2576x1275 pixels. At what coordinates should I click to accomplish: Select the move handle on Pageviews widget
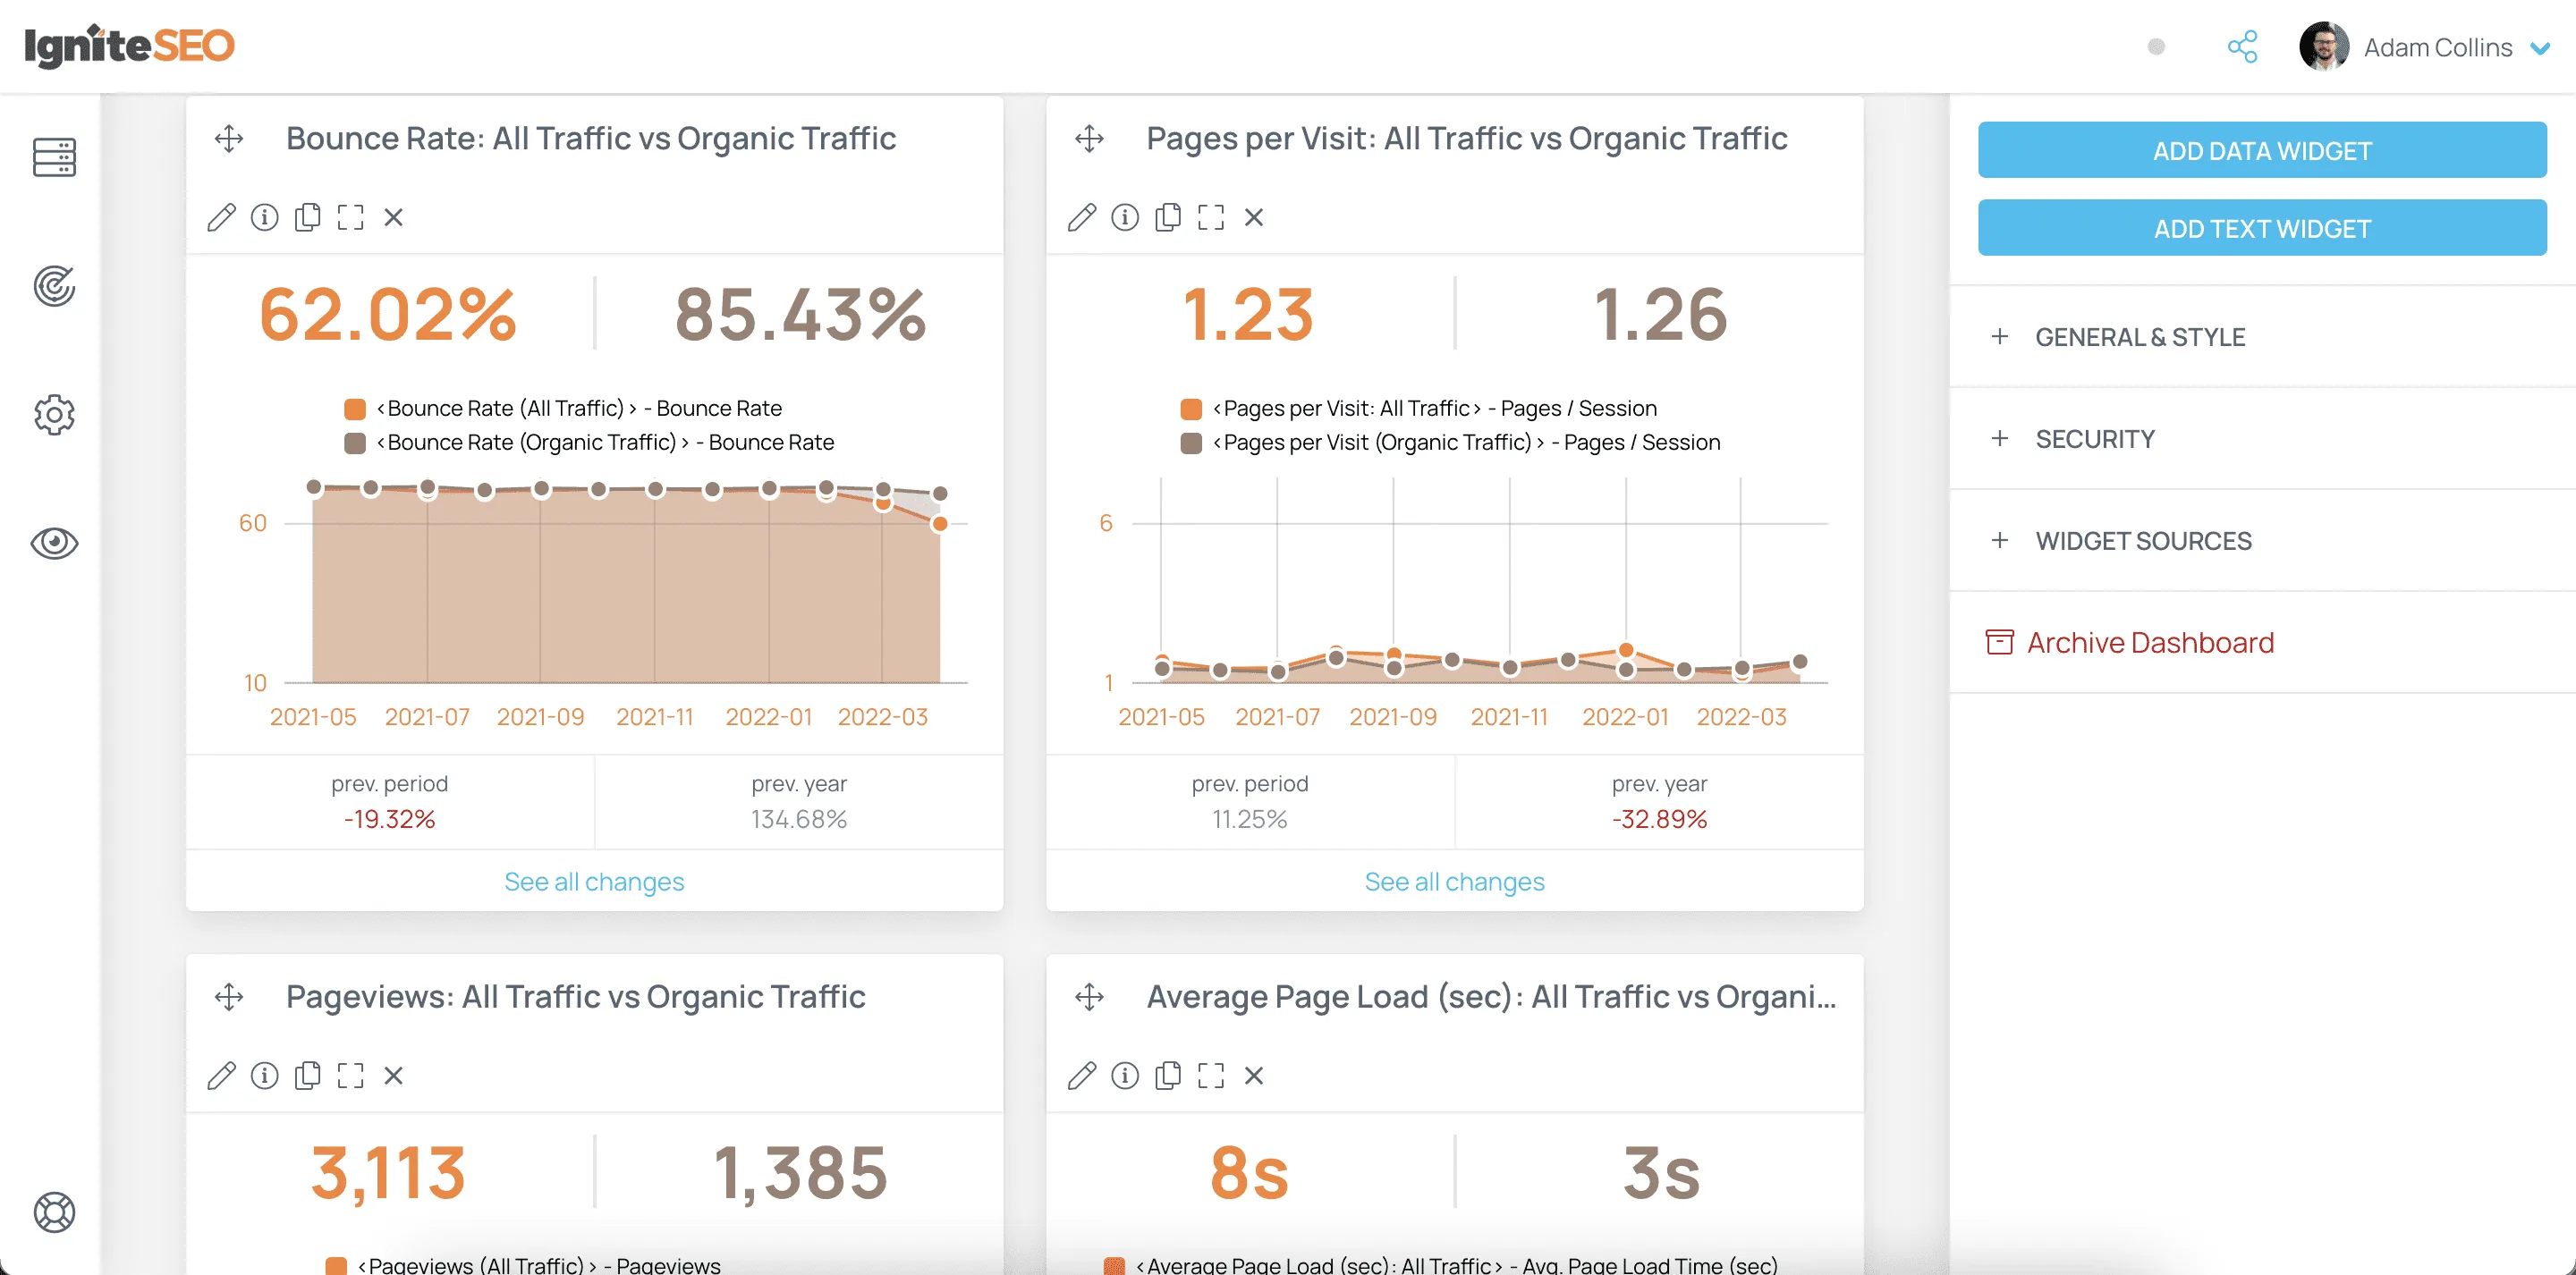point(228,997)
